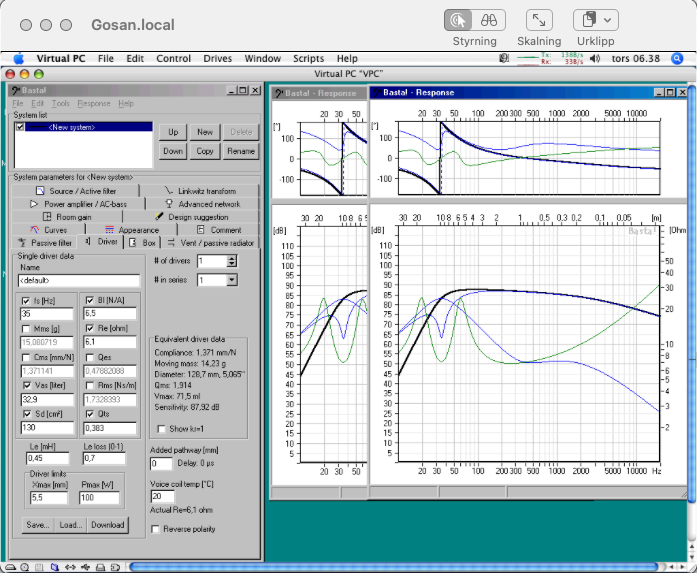Image resolution: width=697 pixels, height=573 pixels.
Task: Click the New system button
Action: tap(205, 132)
